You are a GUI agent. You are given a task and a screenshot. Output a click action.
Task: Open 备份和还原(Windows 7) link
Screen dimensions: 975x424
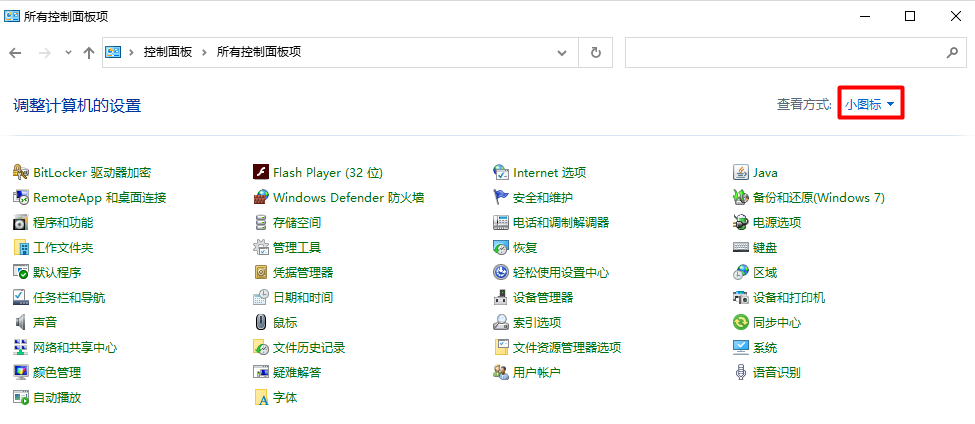[x=818, y=198]
